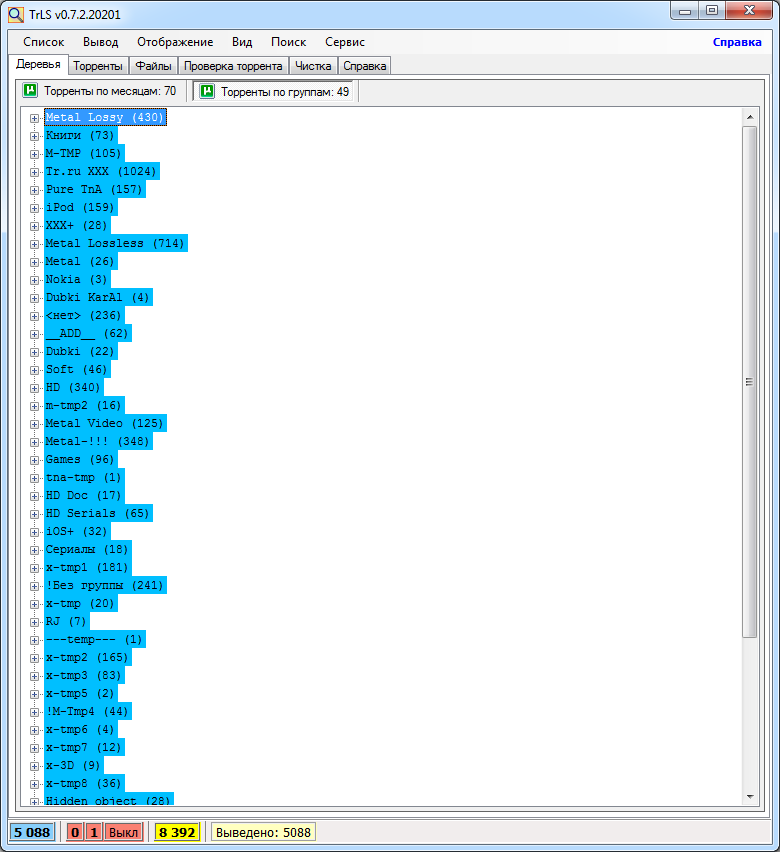Select the XXX+ (28) group
This screenshot has height=852, width=780.
(x=77, y=225)
